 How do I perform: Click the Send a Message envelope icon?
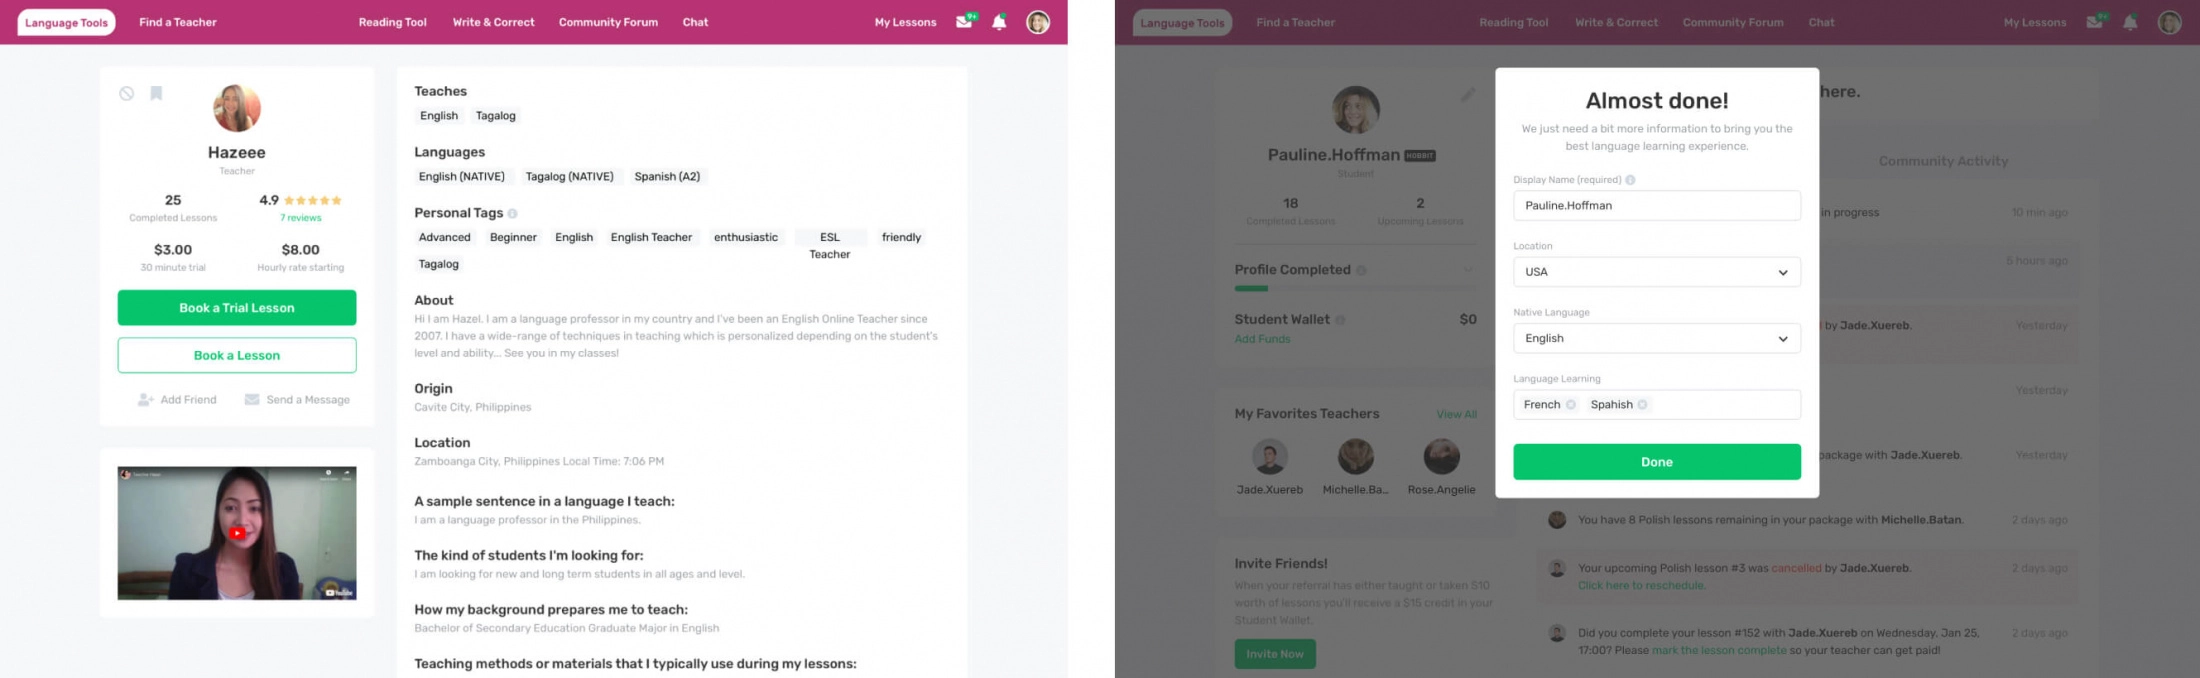click(252, 399)
